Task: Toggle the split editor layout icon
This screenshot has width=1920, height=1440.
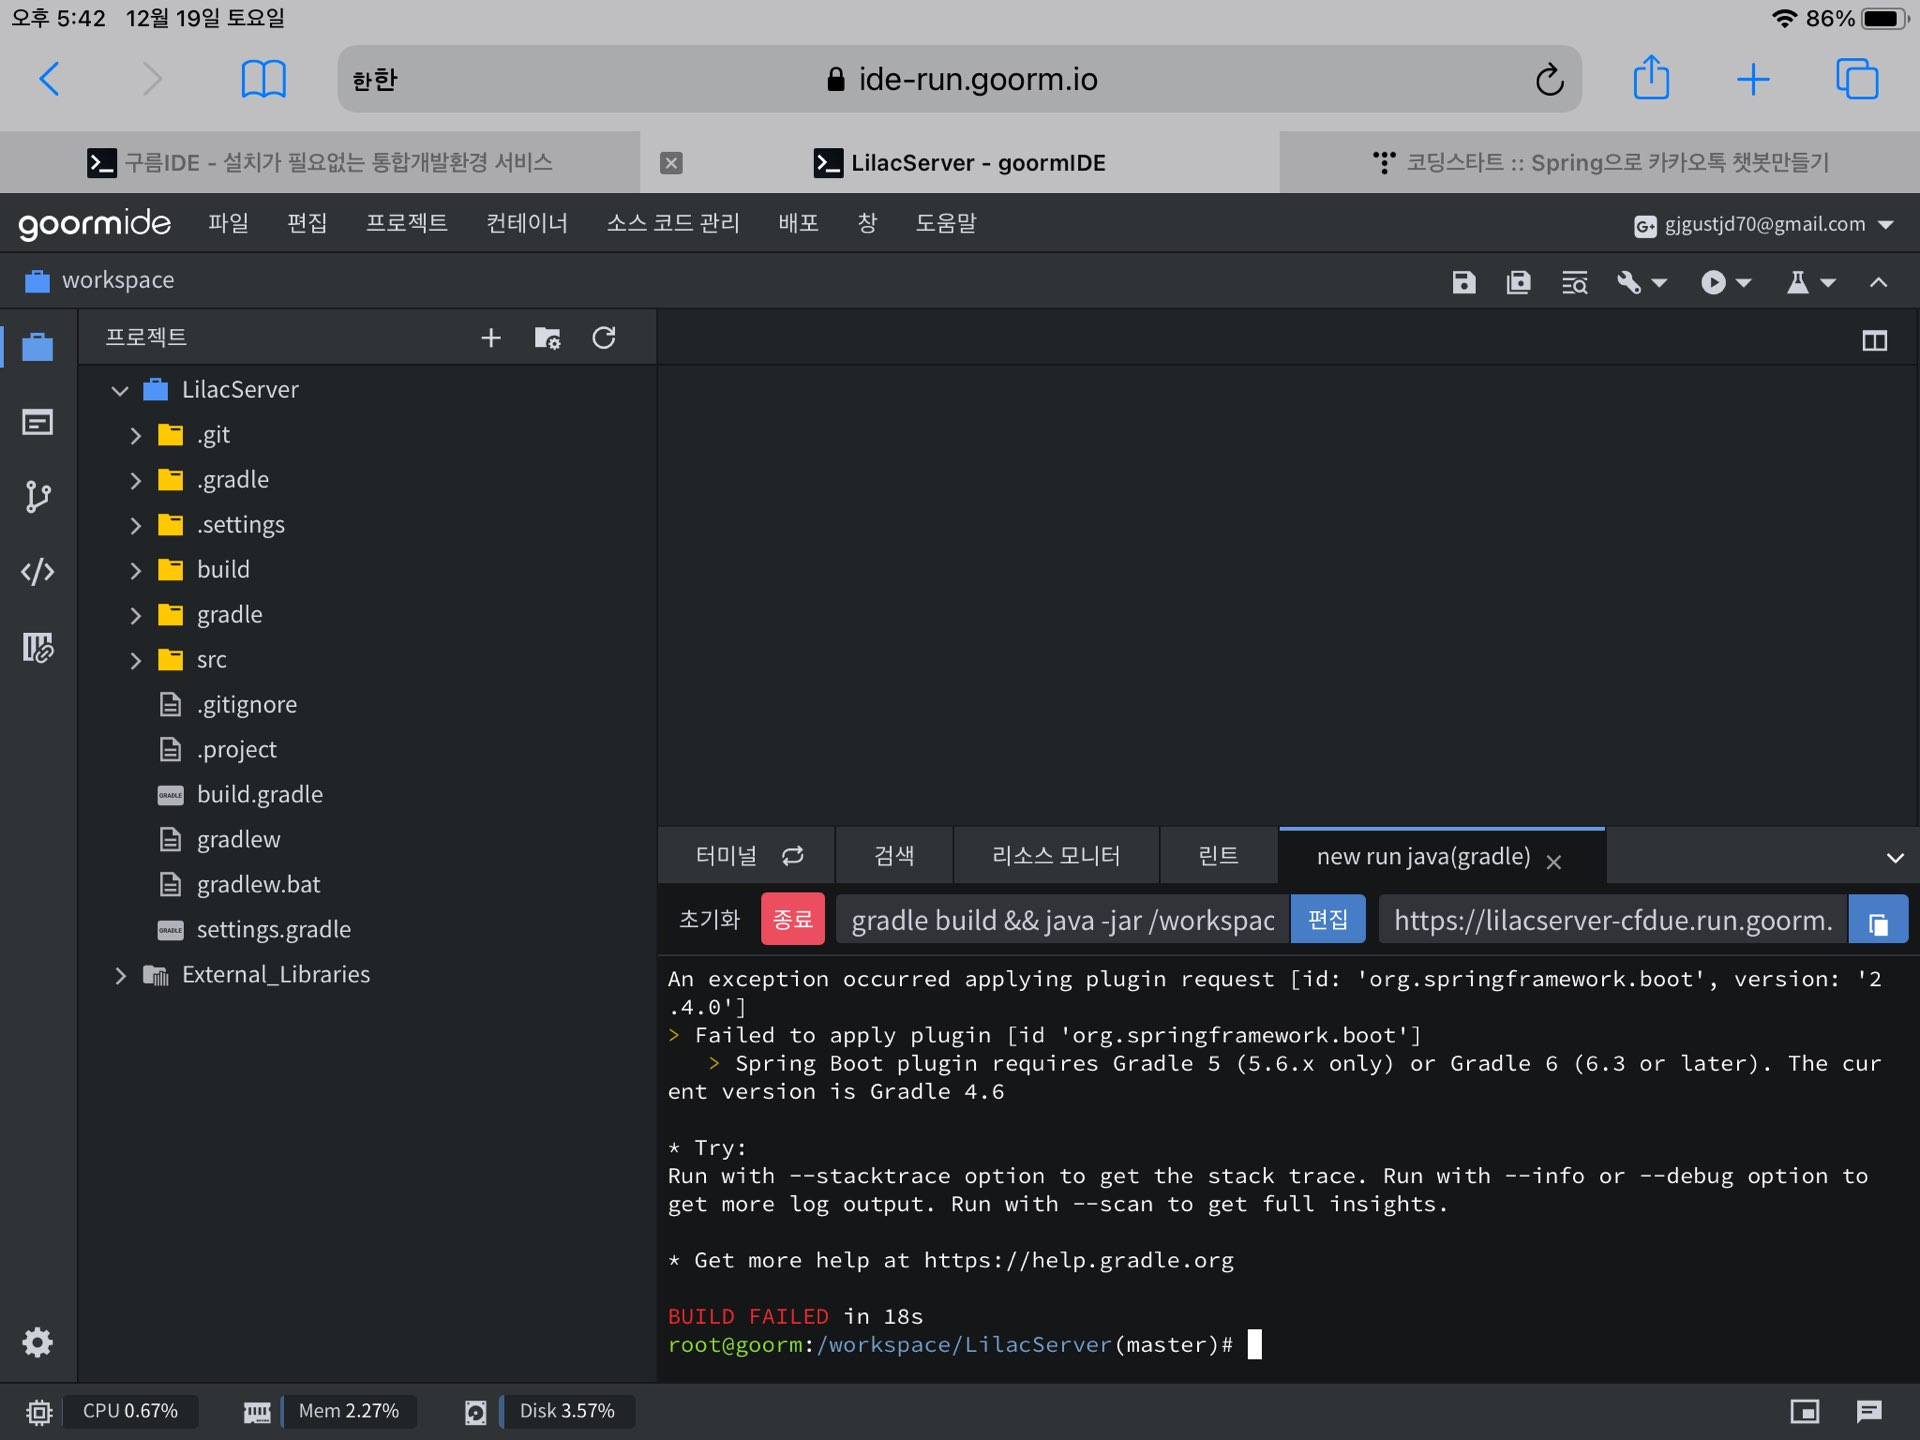Action: pyautogui.click(x=1874, y=341)
